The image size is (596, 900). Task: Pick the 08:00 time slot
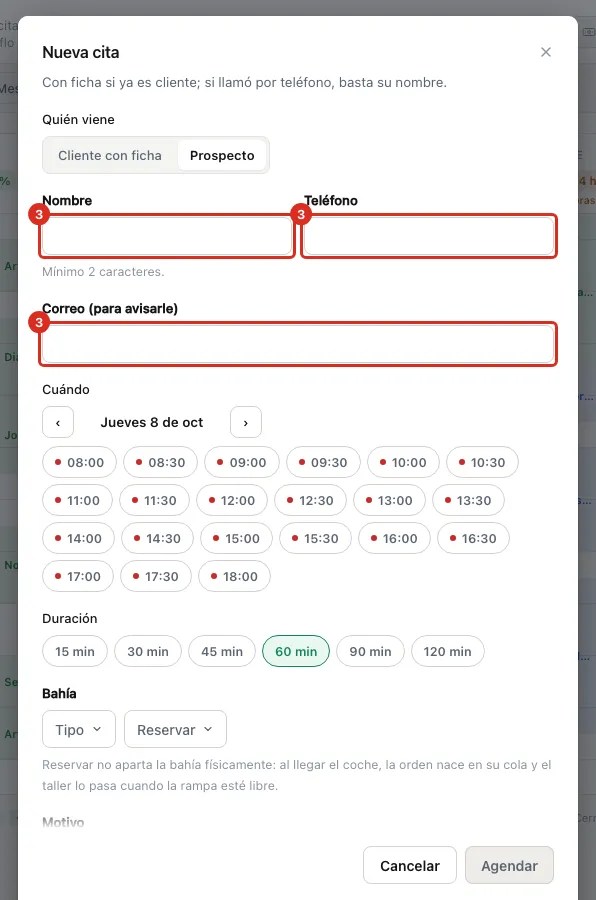(x=79, y=463)
